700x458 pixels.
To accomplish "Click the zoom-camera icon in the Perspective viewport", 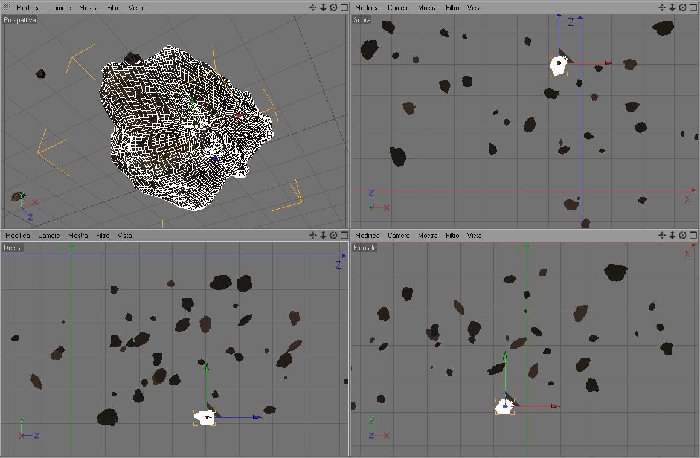I will coord(323,7).
